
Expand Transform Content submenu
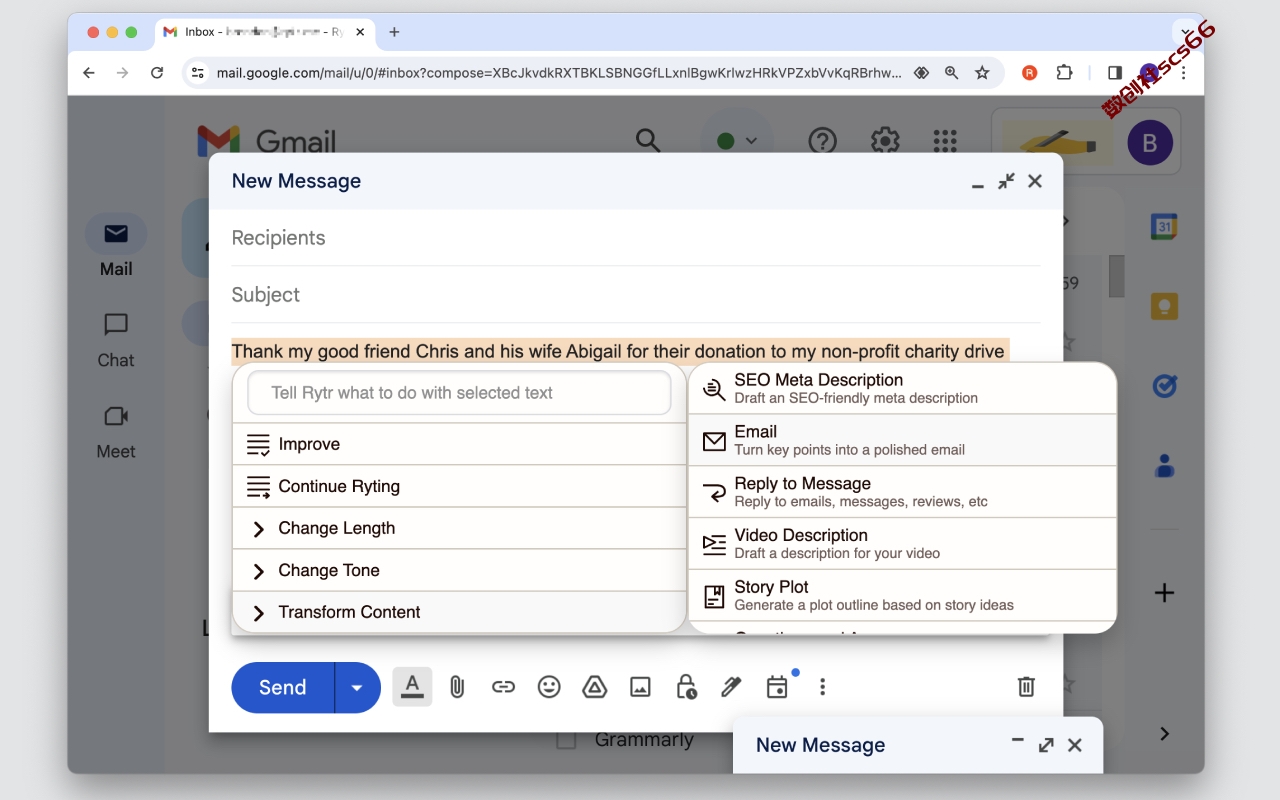[x=459, y=612]
